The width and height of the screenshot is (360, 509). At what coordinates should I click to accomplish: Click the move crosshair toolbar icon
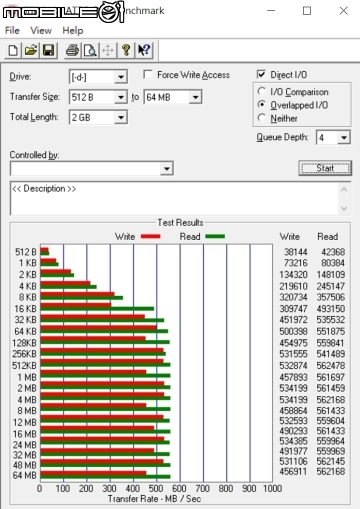(x=108, y=51)
